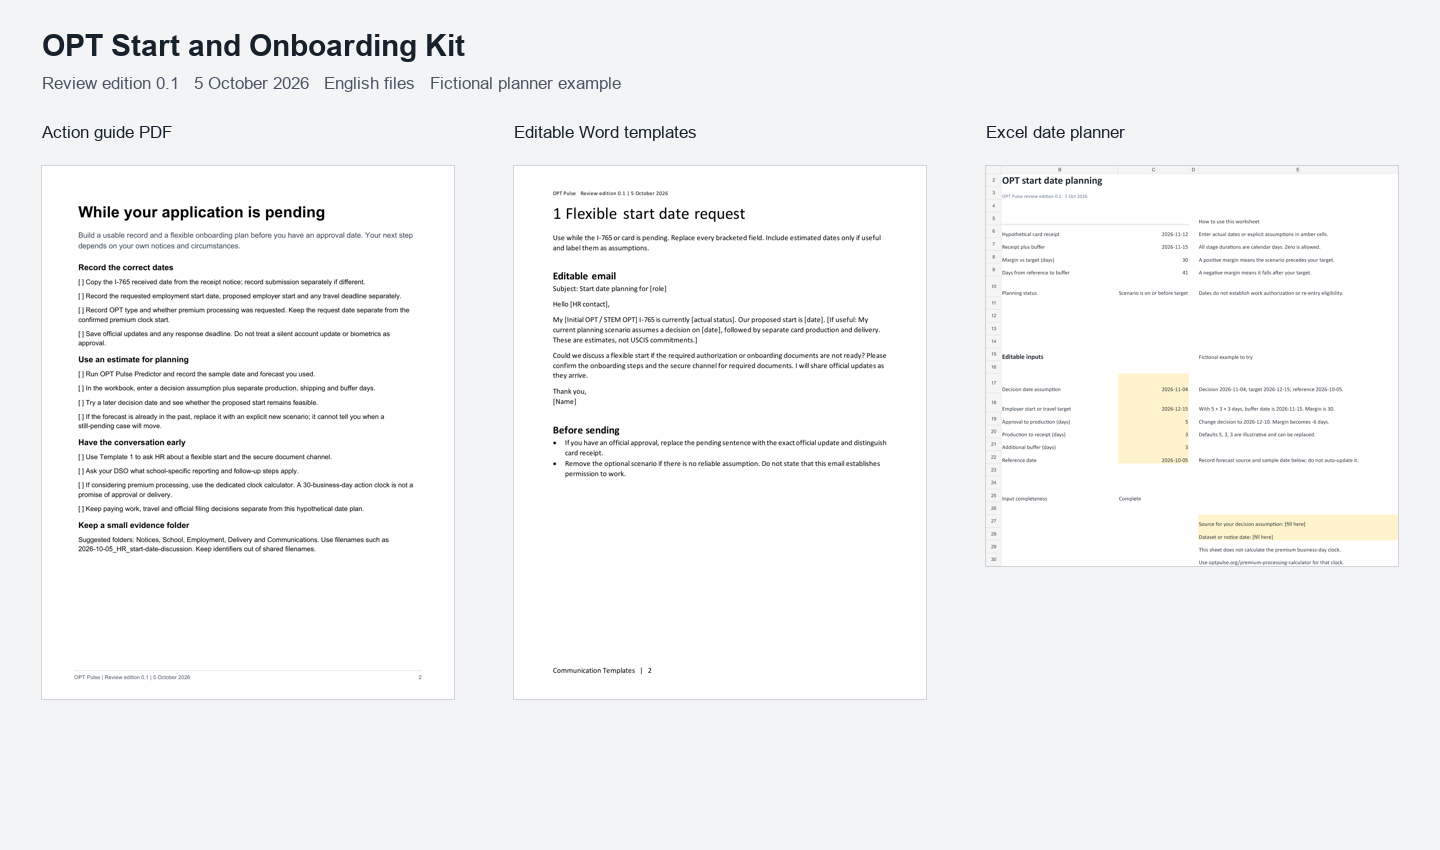This screenshot has height=850, width=1440.
Task: Click the 'Editable email' heading
Action: click(584, 276)
